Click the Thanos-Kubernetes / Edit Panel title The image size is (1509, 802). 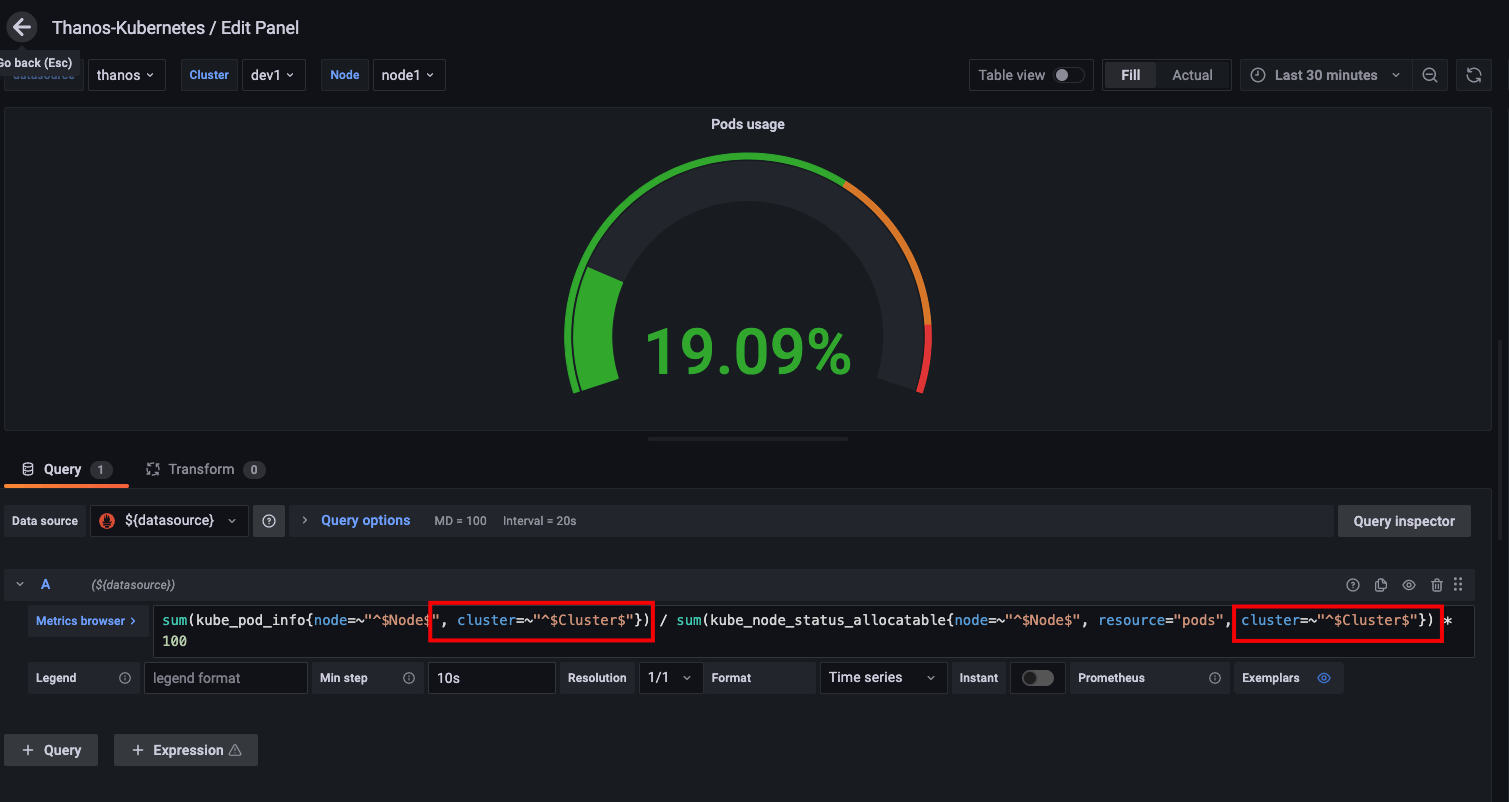(x=176, y=28)
